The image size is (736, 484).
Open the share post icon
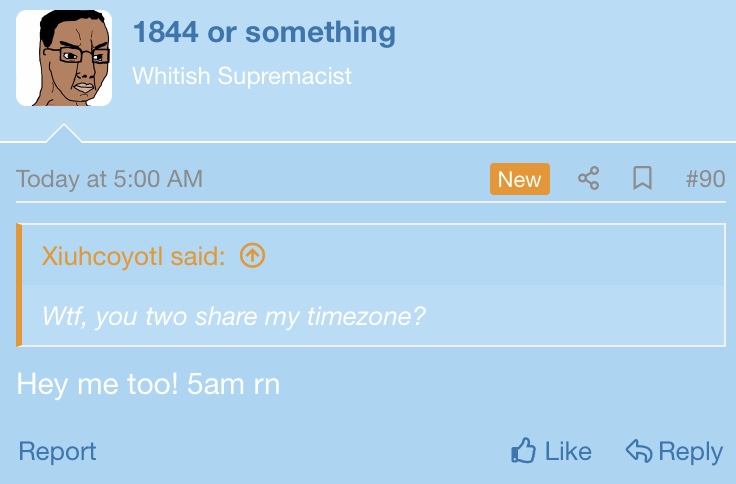[589, 178]
